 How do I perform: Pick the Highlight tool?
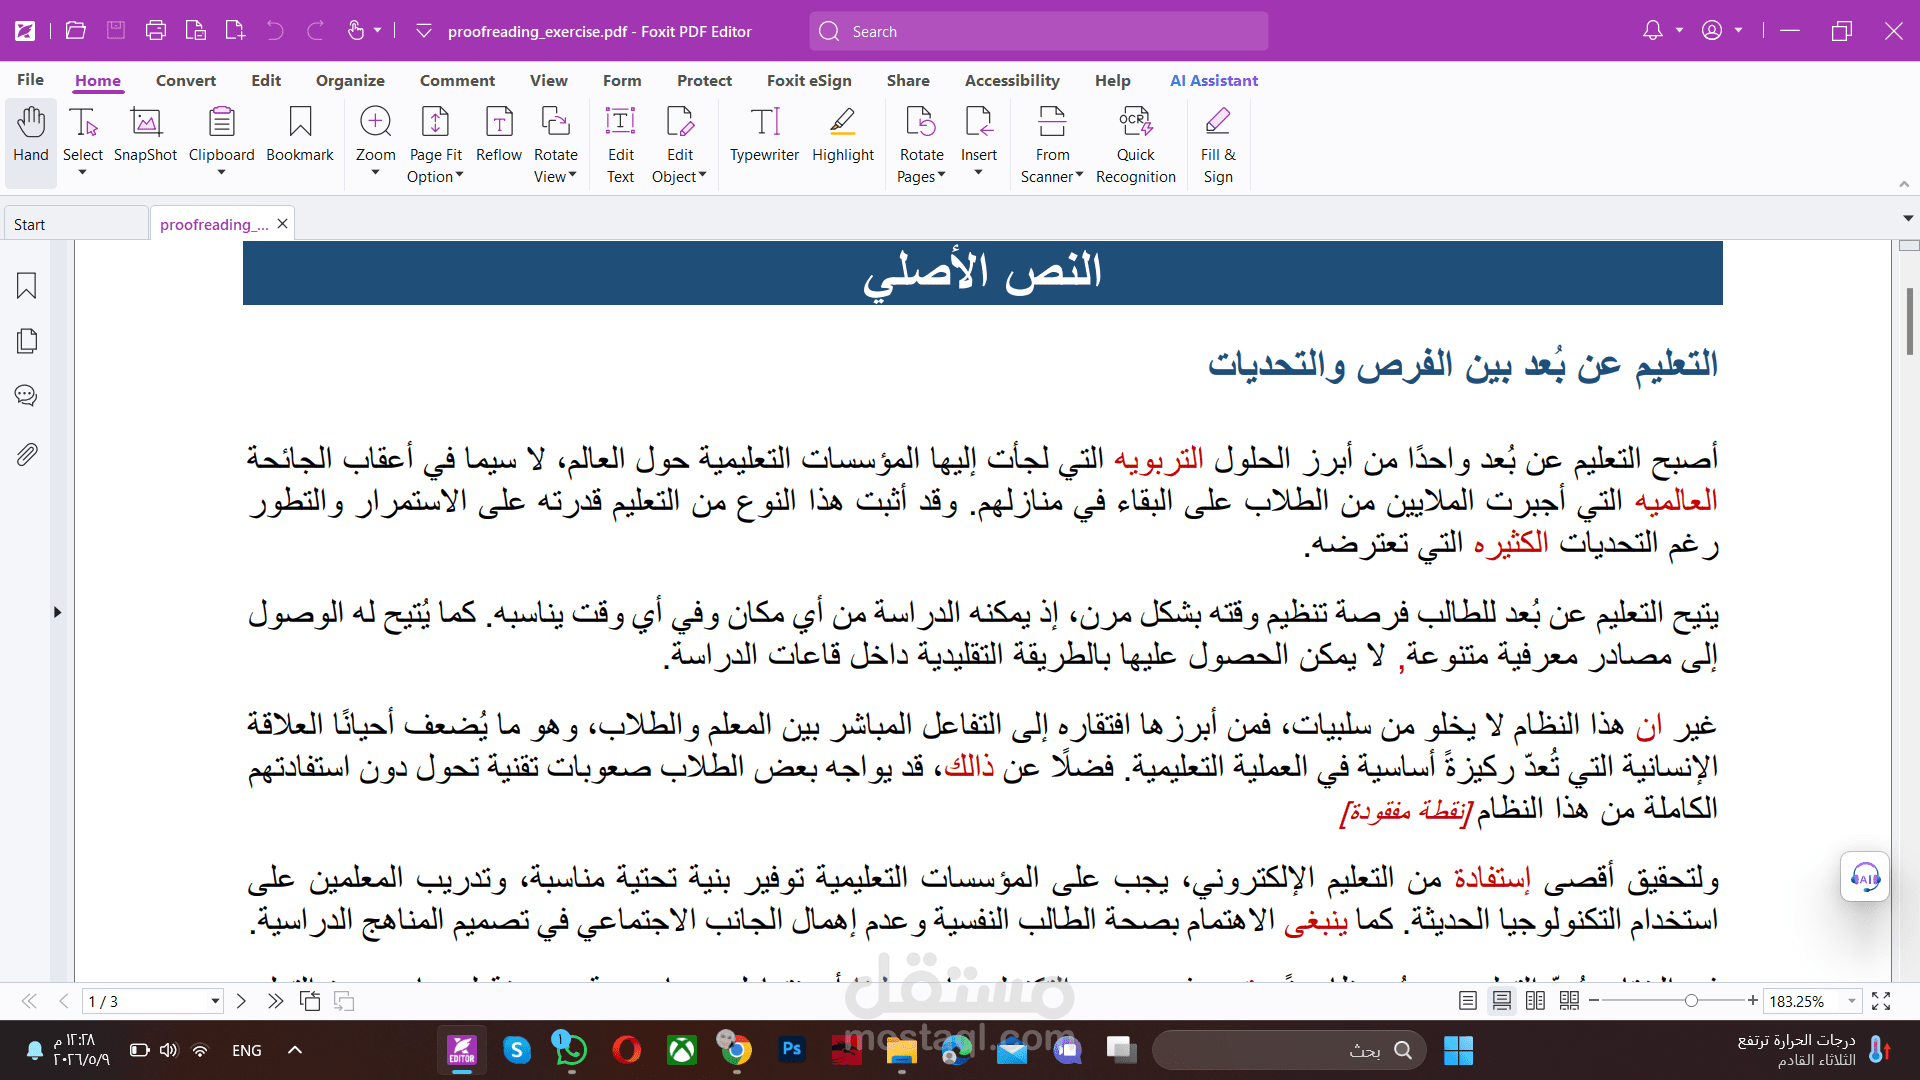click(x=843, y=135)
